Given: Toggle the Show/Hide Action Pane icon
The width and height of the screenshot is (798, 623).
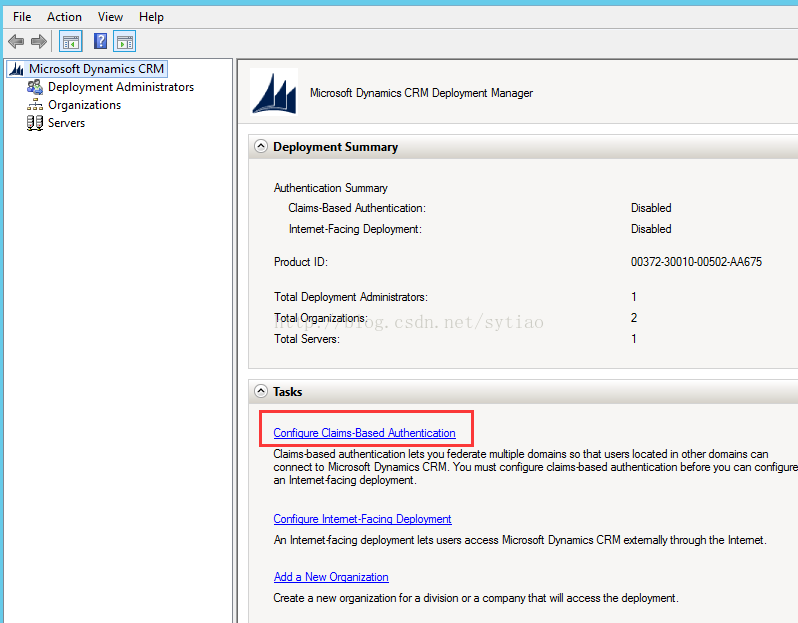Looking at the screenshot, I should click(x=125, y=42).
